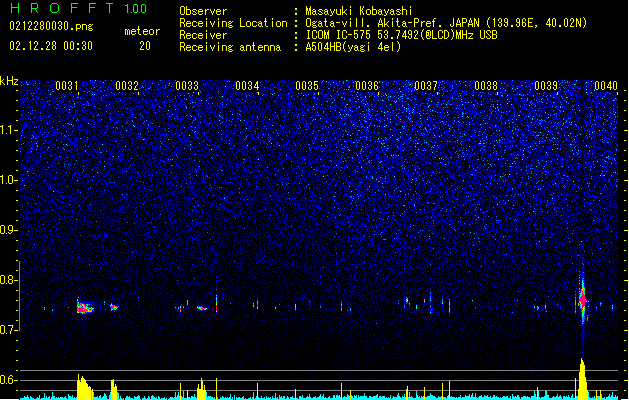This screenshot has width=629, height=400.
Task: Click the 0.7 kHz axis label
Action: coord(8,330)
